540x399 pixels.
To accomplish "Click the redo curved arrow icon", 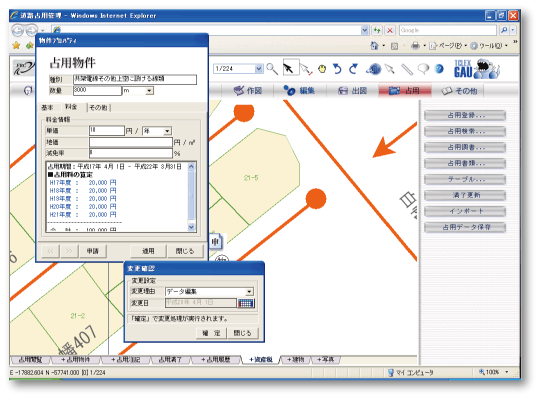I will tap(353, 69).
